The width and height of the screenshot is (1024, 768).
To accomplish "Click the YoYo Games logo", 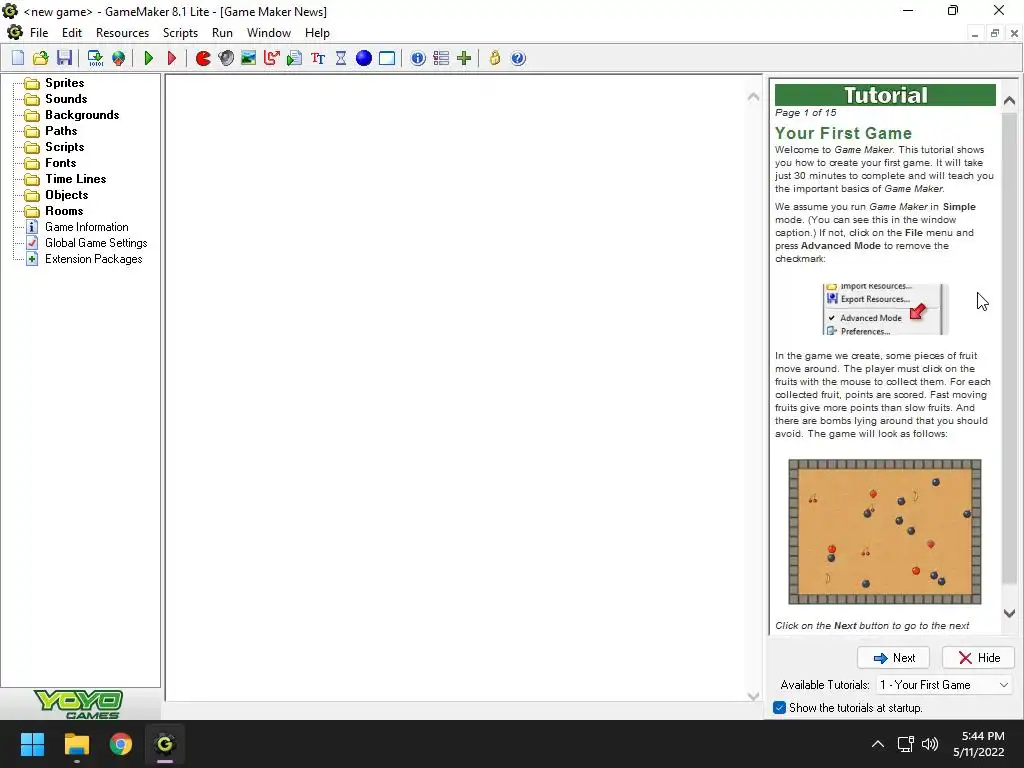I will [78, 705].
